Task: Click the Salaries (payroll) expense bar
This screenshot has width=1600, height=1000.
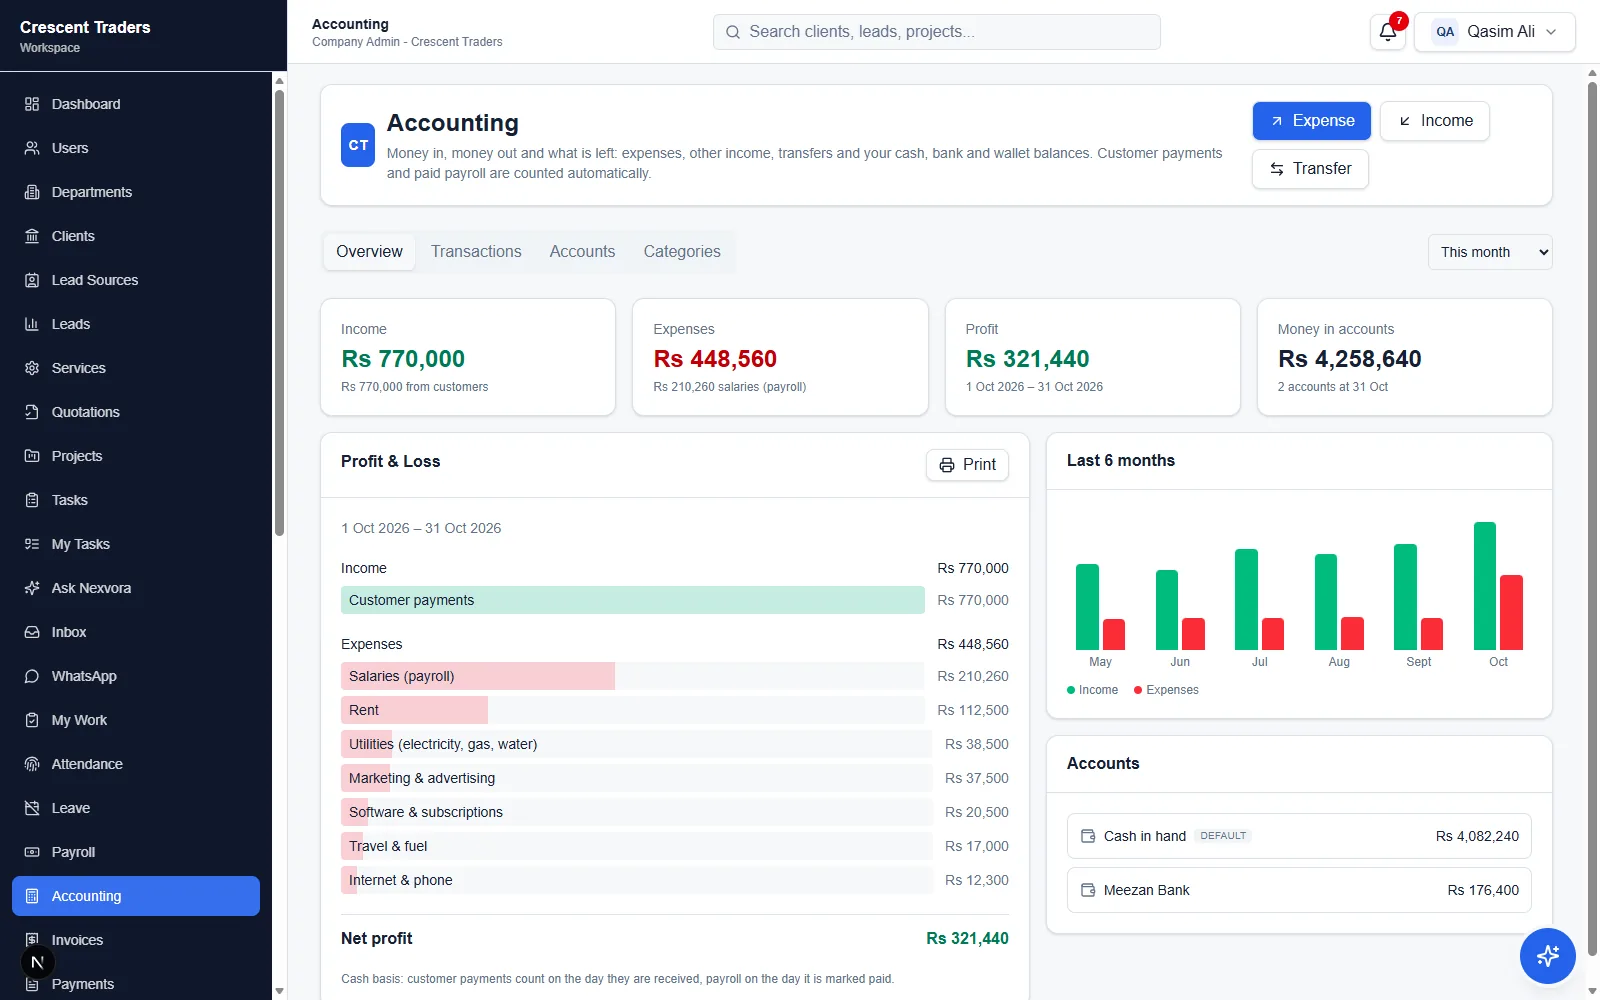Action: 478,676
